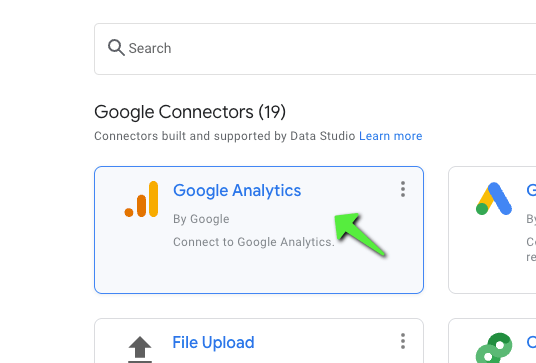Screen dimensions: 536x363
Task: Click the green linked-circles connector icon
Action: 494,348
